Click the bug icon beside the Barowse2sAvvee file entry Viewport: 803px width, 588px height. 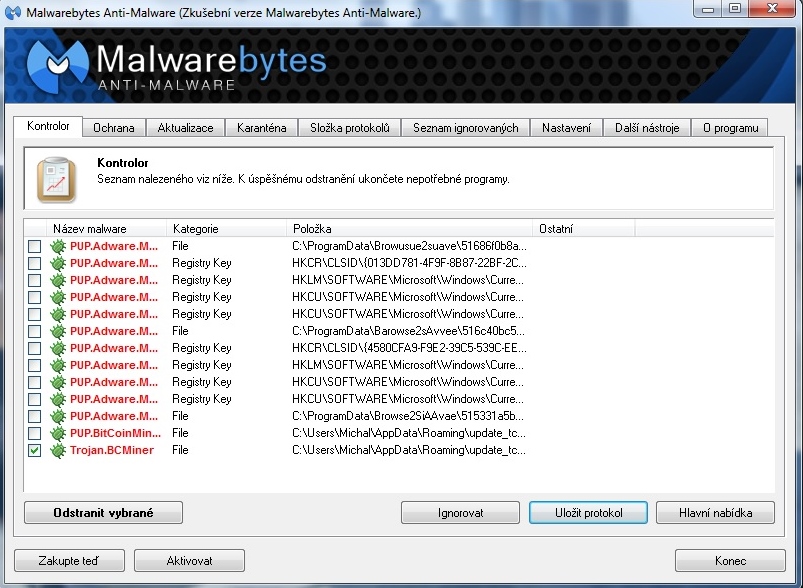coord(58,331)
